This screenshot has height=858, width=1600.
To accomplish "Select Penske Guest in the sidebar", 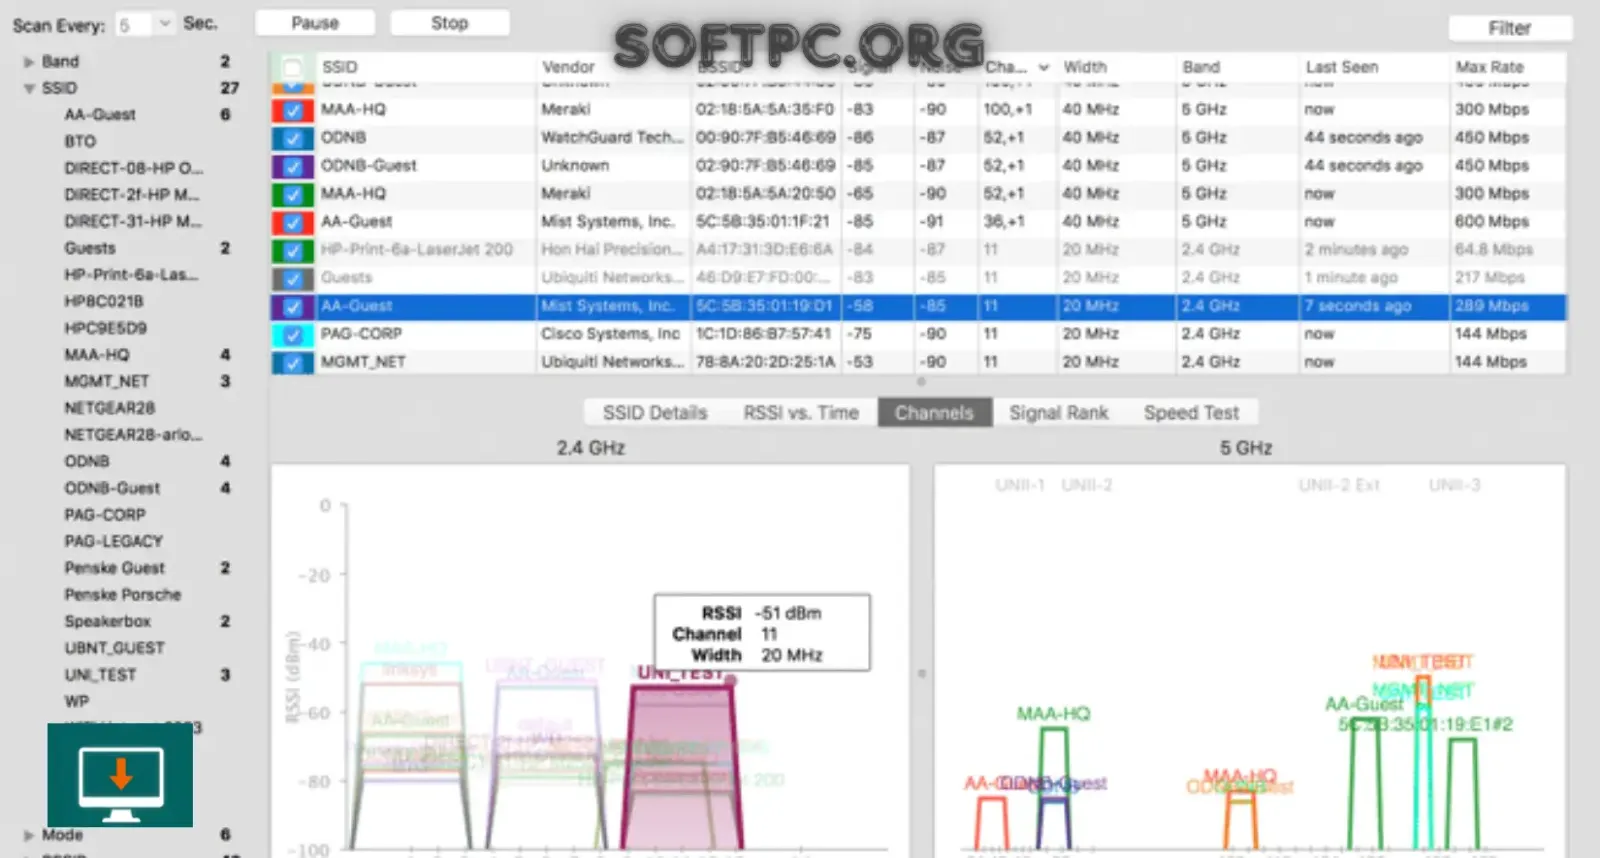I will point(114,568).
